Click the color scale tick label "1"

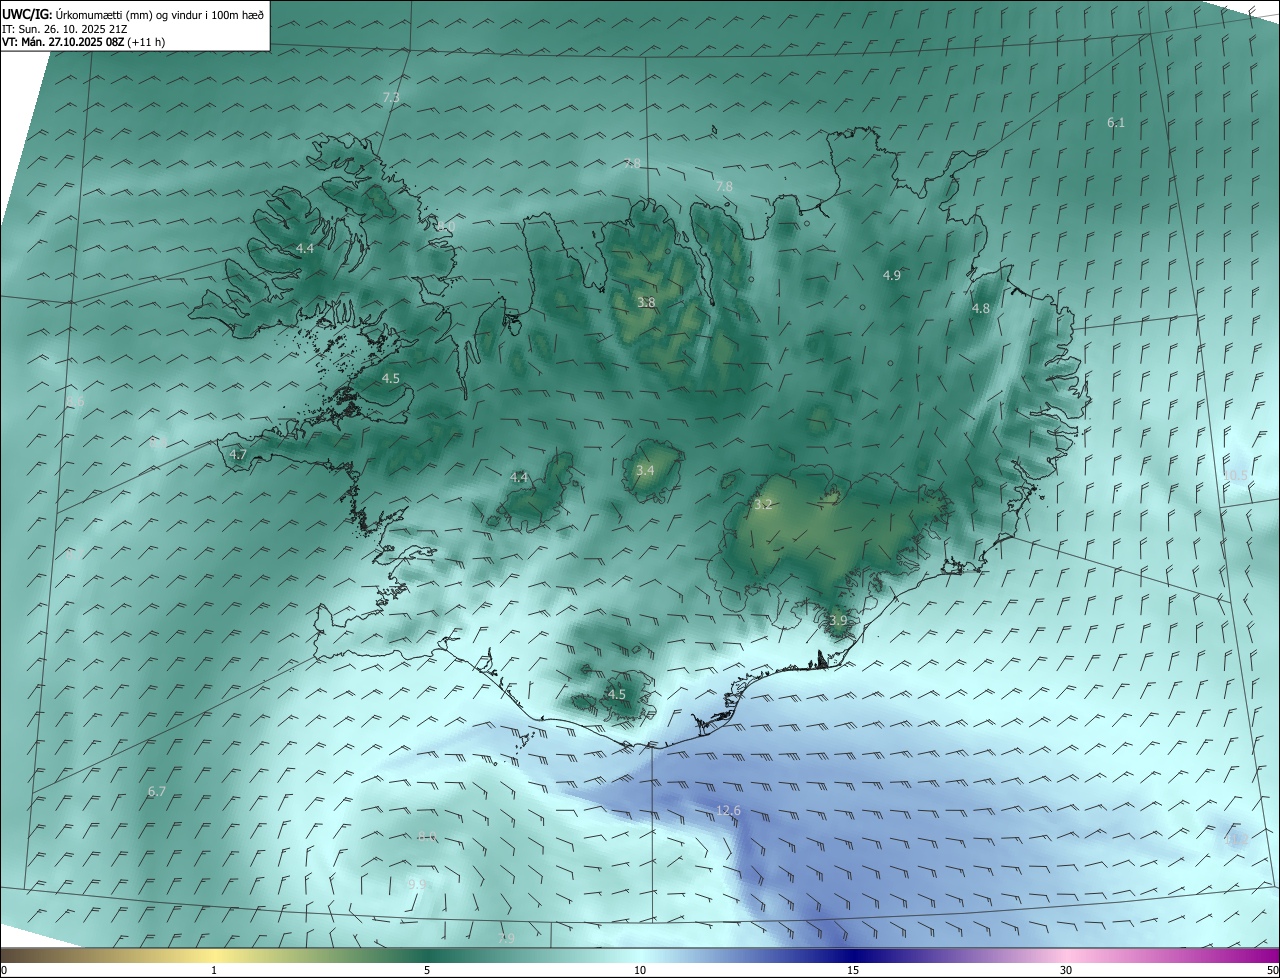214,970
